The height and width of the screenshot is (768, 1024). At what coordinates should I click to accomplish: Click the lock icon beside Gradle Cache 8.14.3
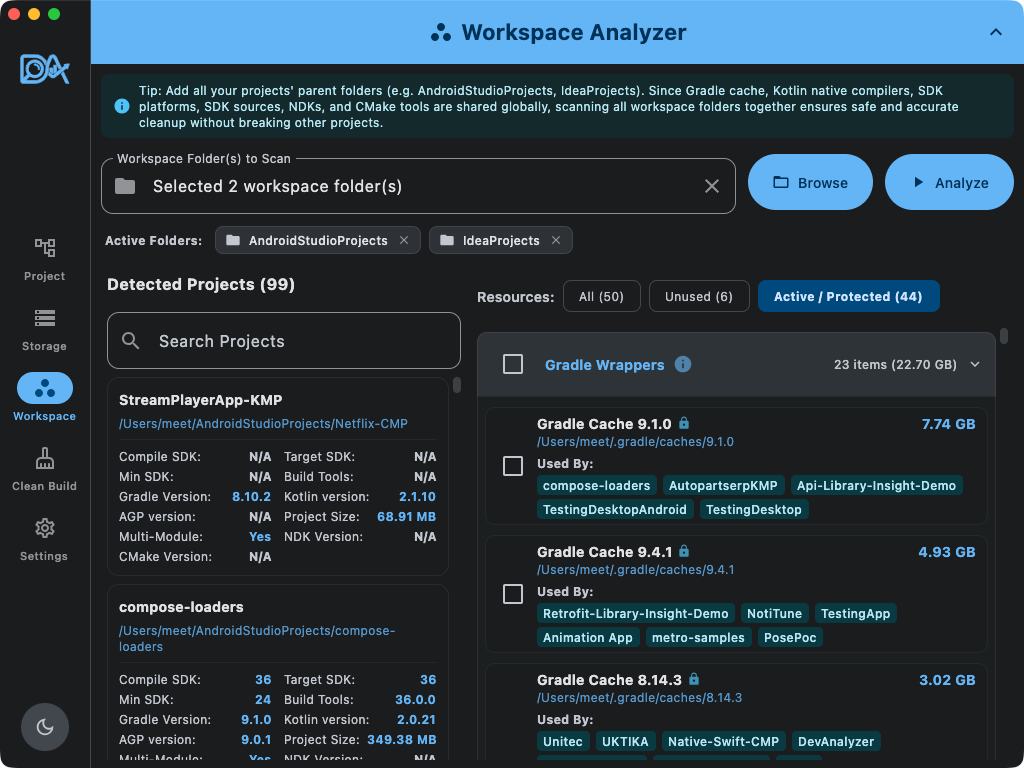click(694, 679)
